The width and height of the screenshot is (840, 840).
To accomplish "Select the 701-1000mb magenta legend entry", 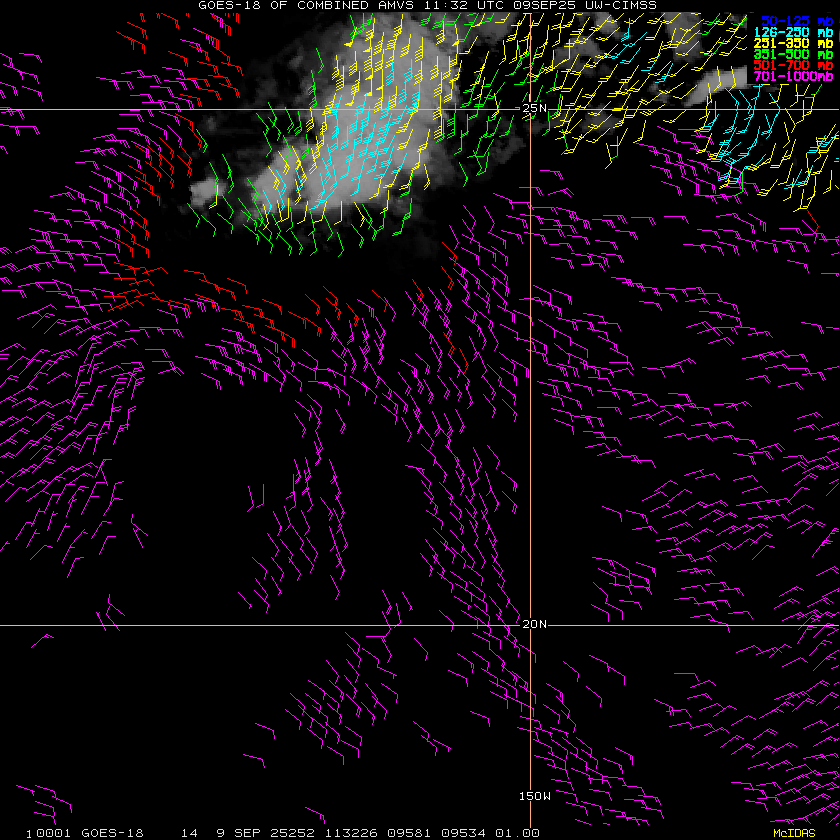I will click(x=793, y=76).
